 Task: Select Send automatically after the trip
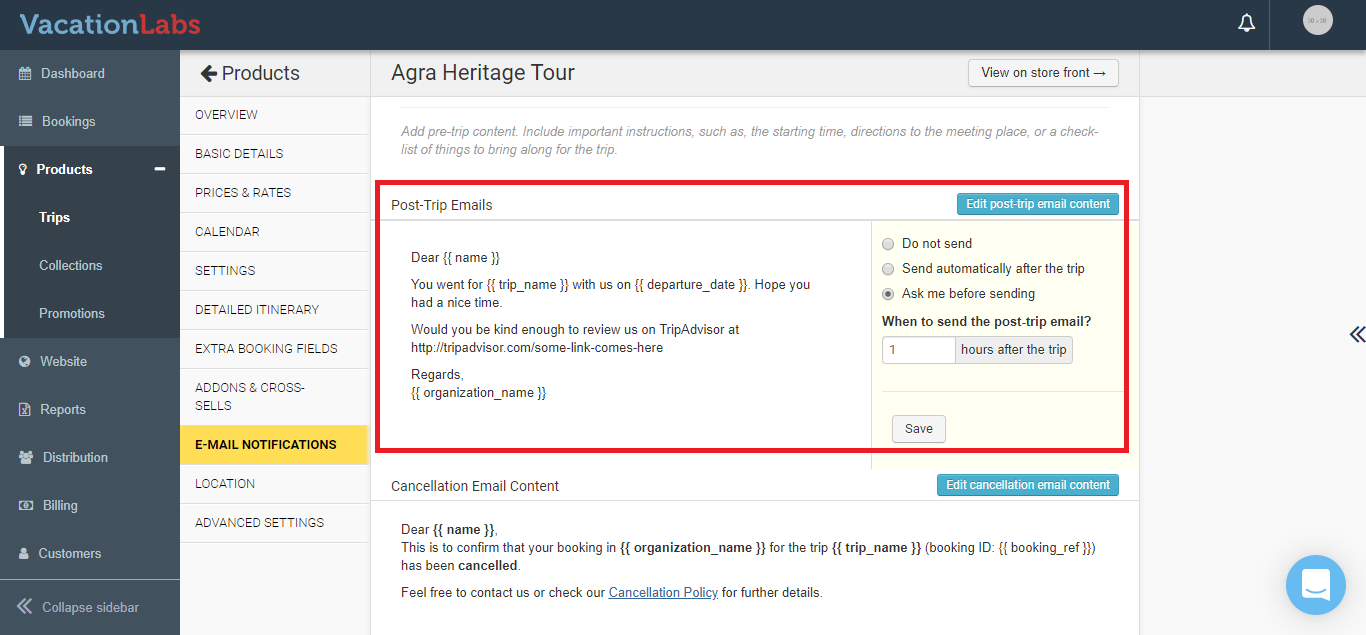pos(888,269)
